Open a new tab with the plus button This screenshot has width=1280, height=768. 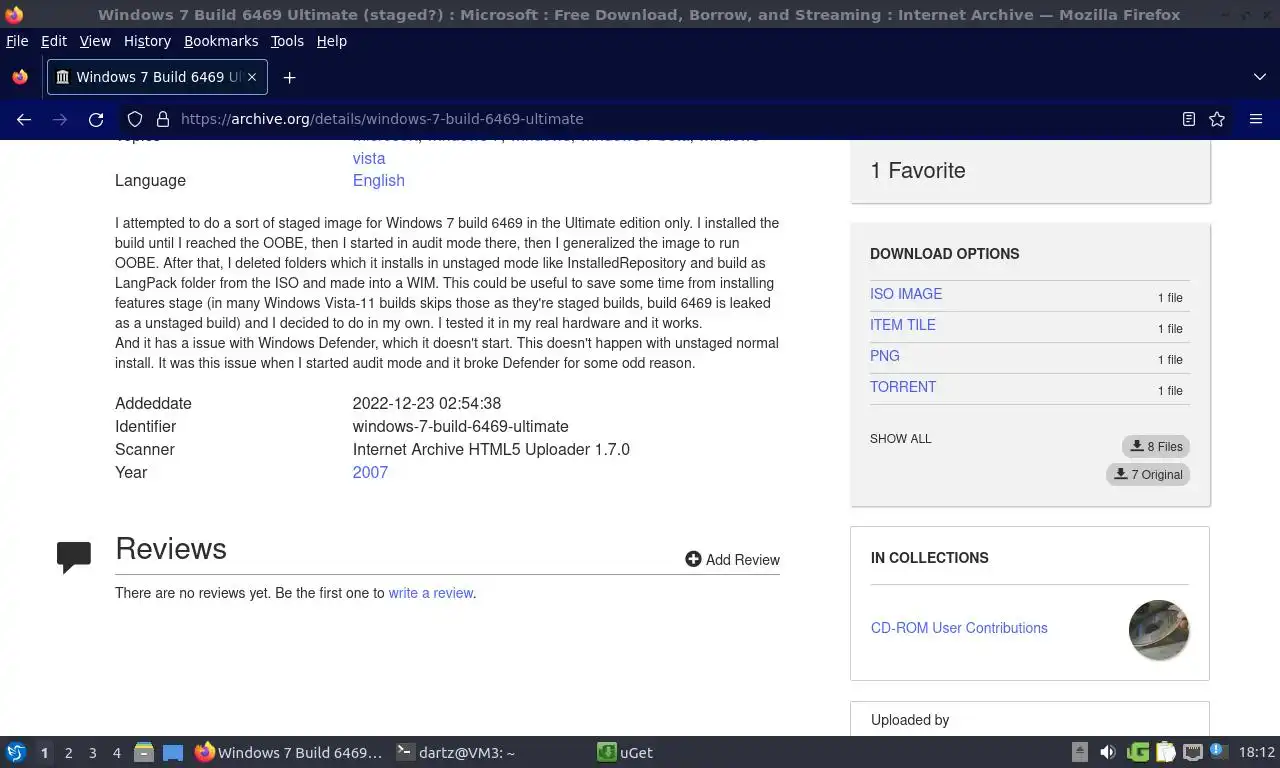coord(289,77)
